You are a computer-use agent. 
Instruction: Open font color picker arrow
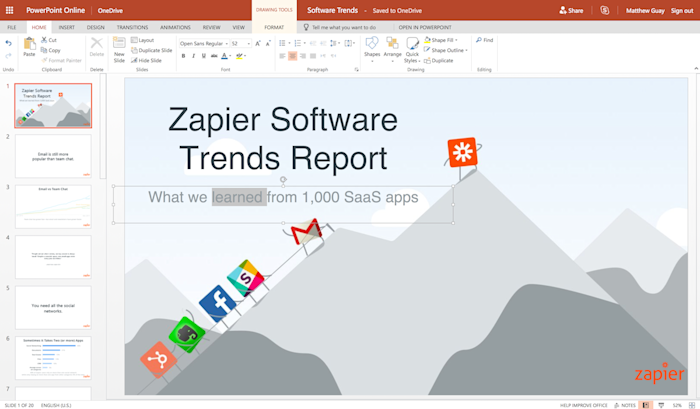230,56
